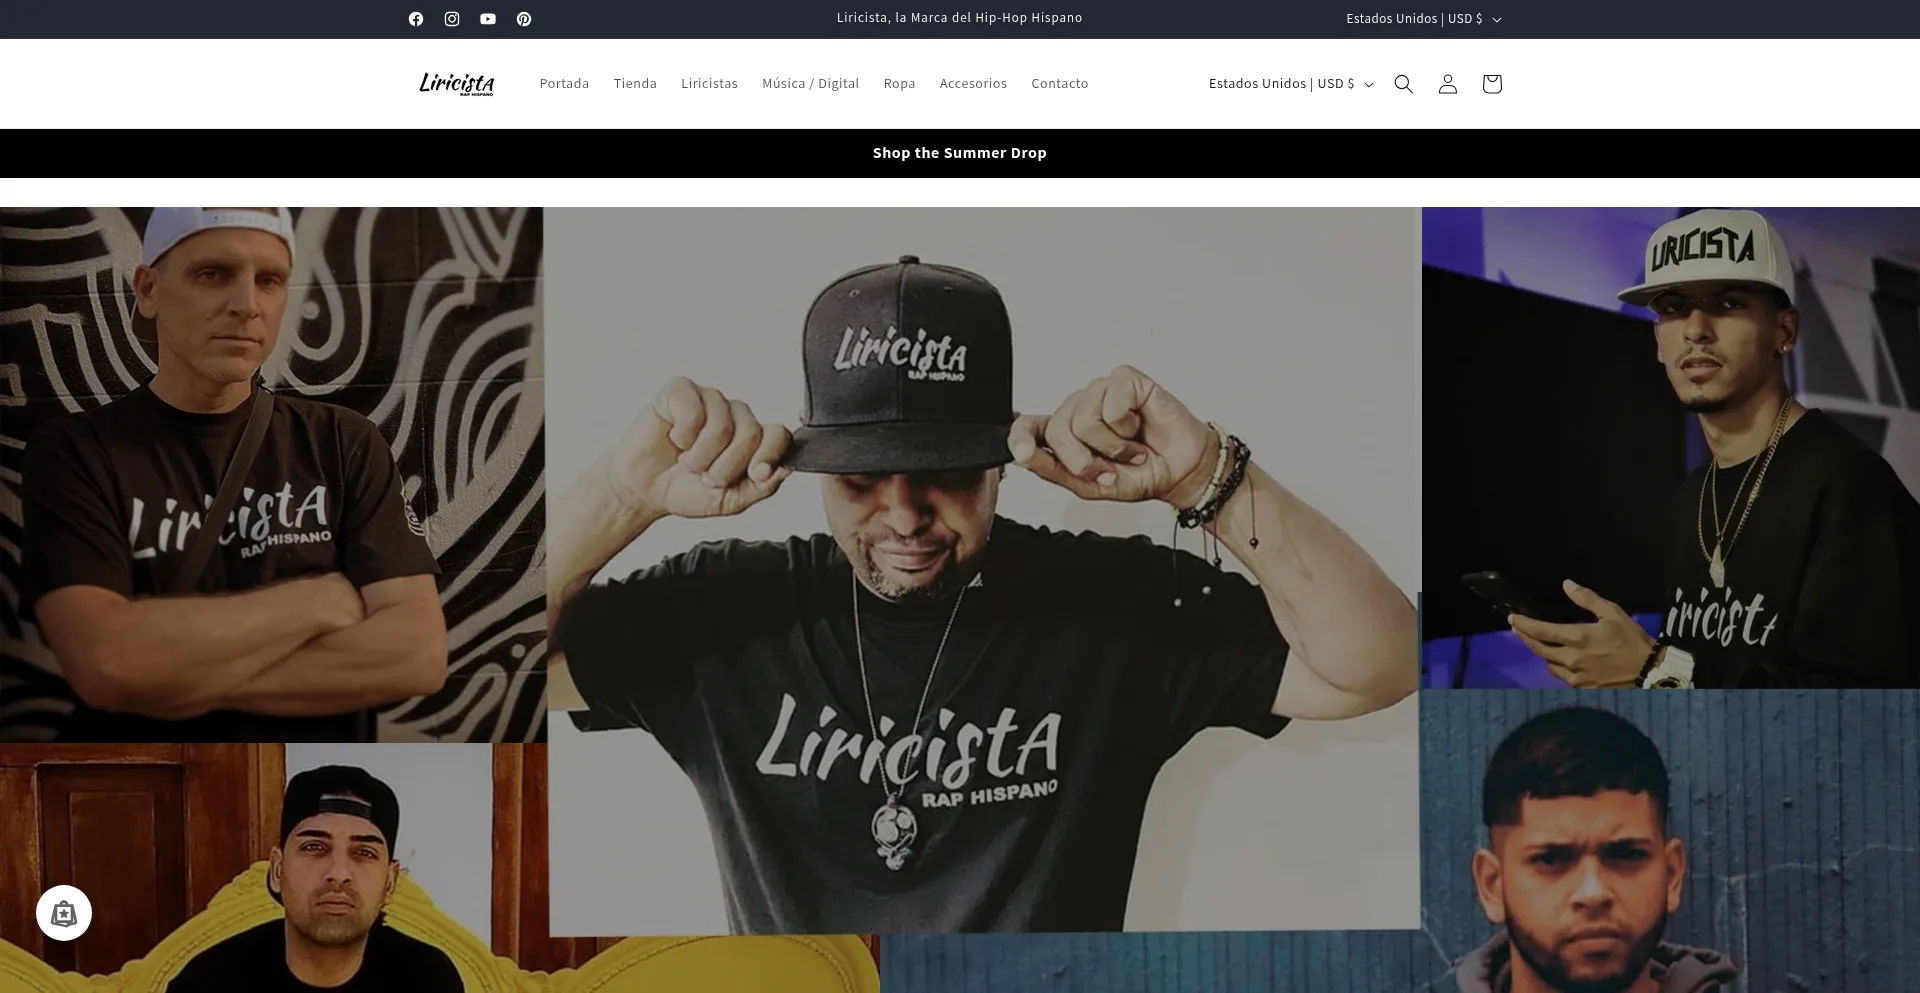Open the shopping cart icon
Viewport: 1920px width, 993px height.
click(1492, 84)
